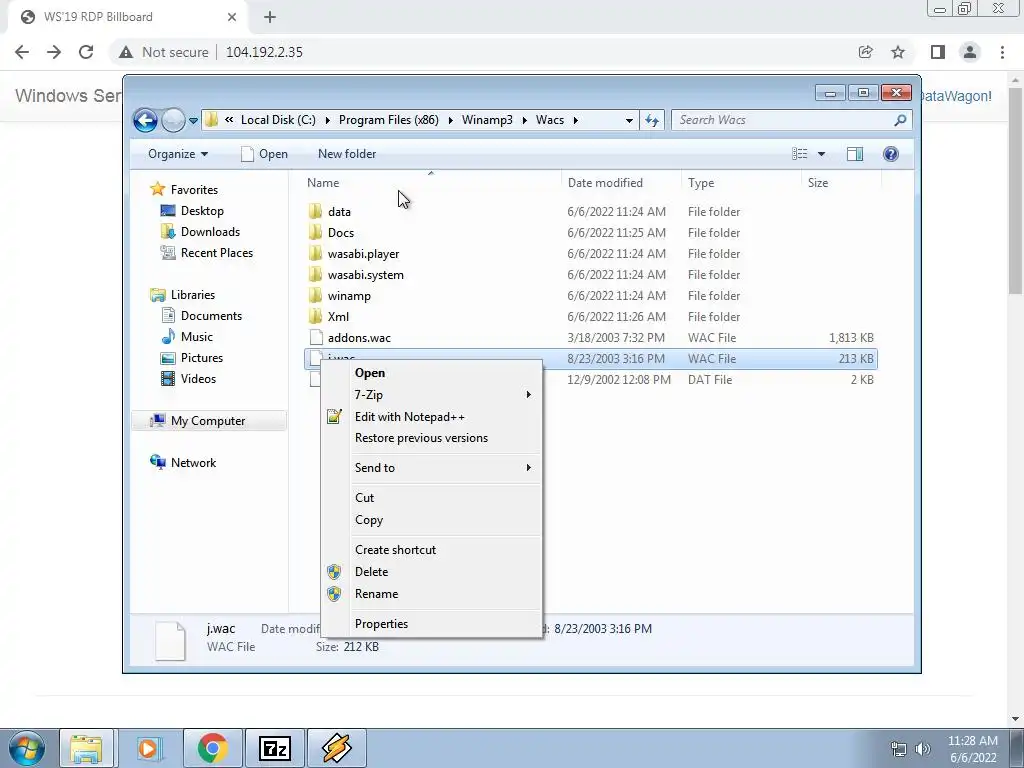Select My Computer in navigation pane
The image size is (1024, 768).
click(x=208, y=421)
